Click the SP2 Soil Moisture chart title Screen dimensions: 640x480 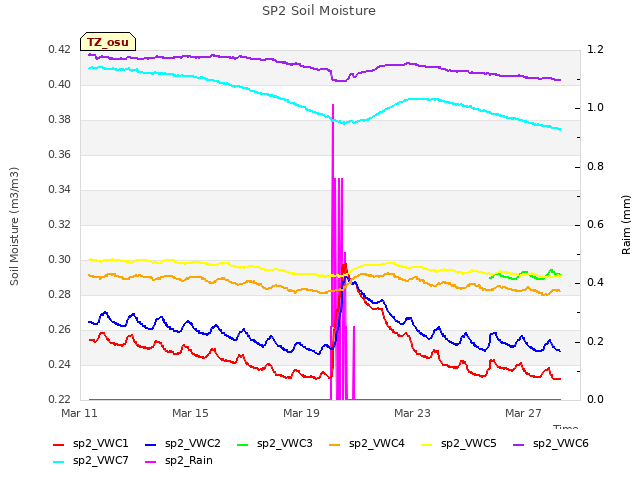pyautogui.click(x=319, y=11)
